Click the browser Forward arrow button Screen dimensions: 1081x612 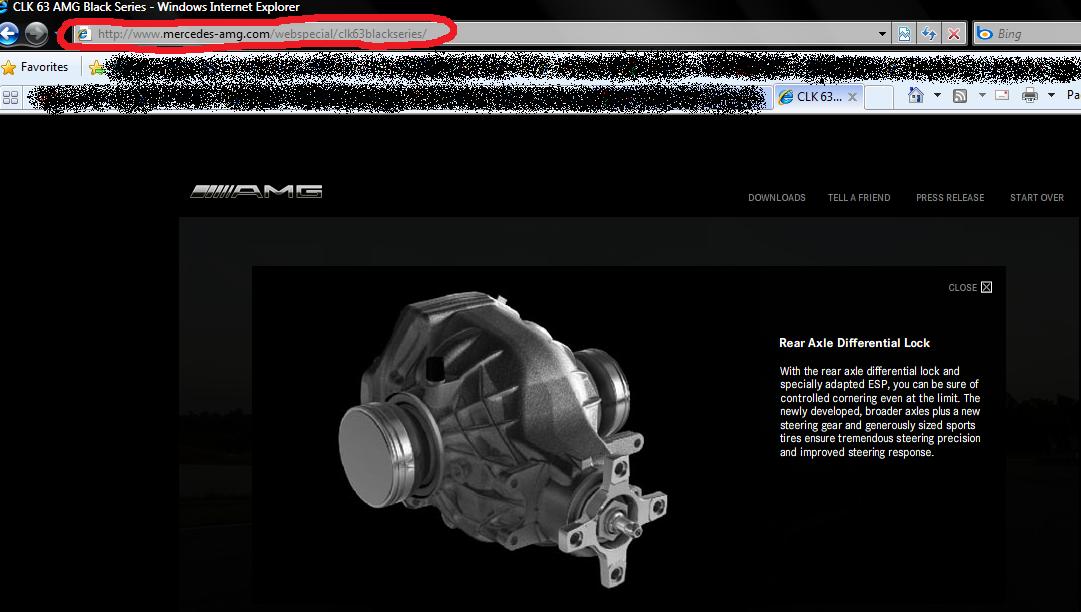click(x=36, y=33)
